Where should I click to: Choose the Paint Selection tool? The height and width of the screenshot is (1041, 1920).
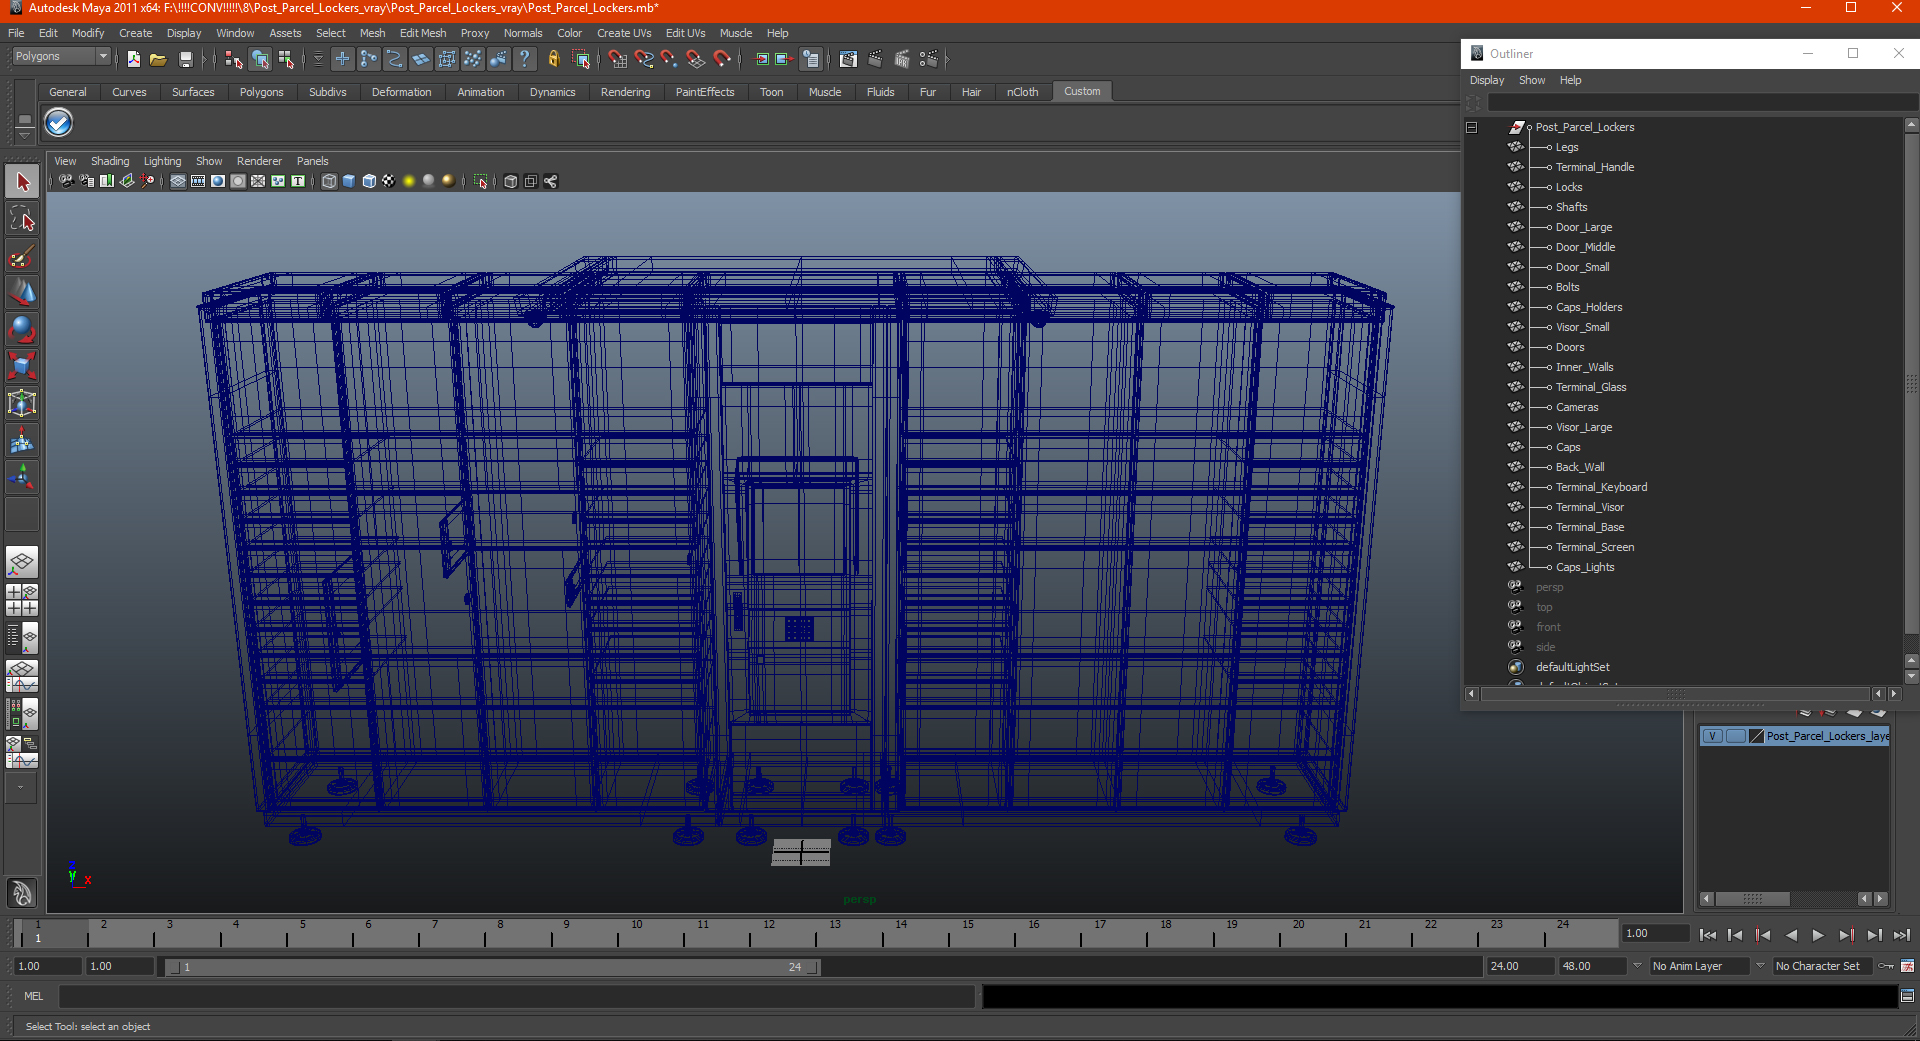[x=22, y=256]
